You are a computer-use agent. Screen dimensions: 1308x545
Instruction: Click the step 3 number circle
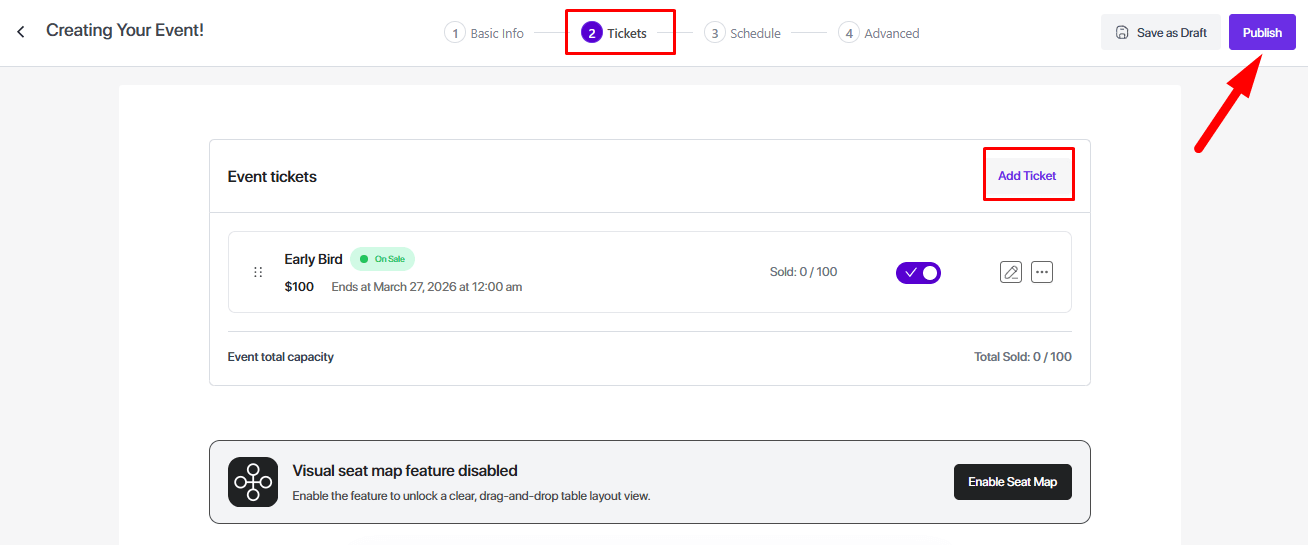(714, 33)
